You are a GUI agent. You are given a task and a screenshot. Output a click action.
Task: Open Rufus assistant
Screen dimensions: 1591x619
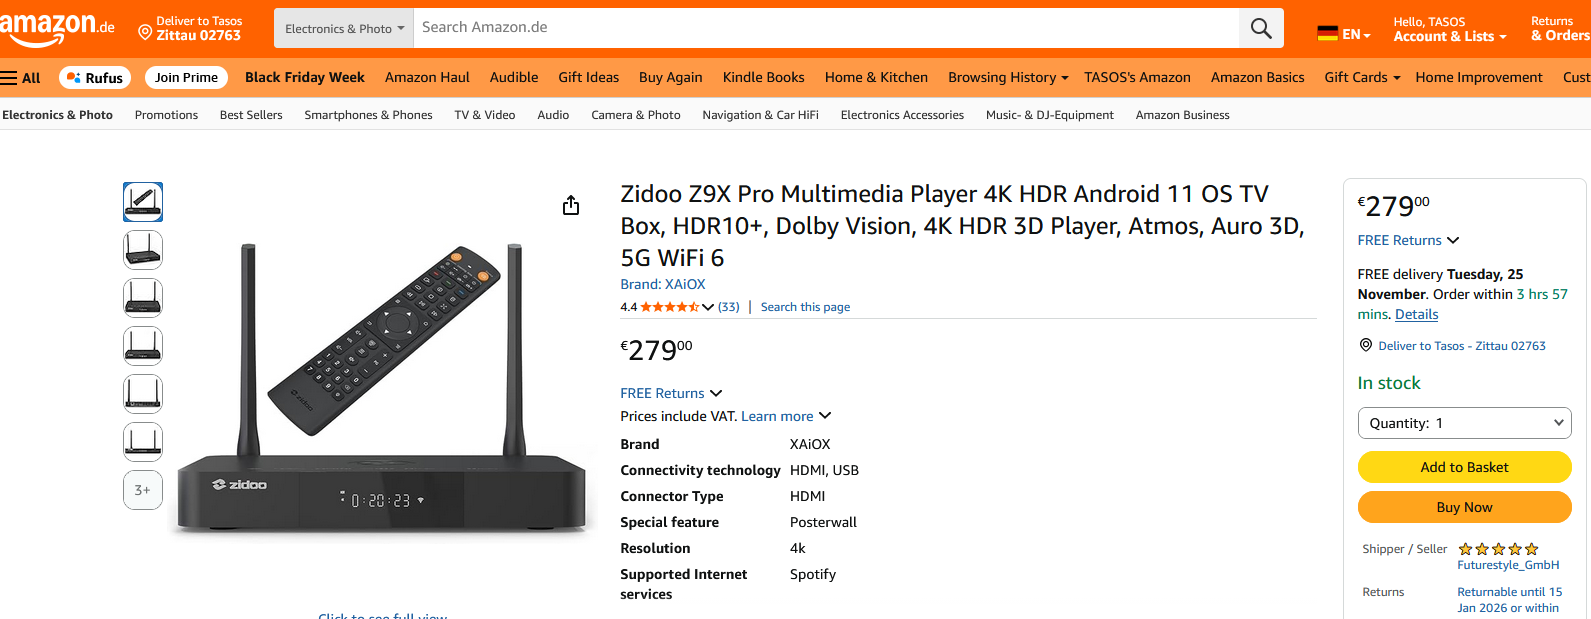(x=95, y=78)
